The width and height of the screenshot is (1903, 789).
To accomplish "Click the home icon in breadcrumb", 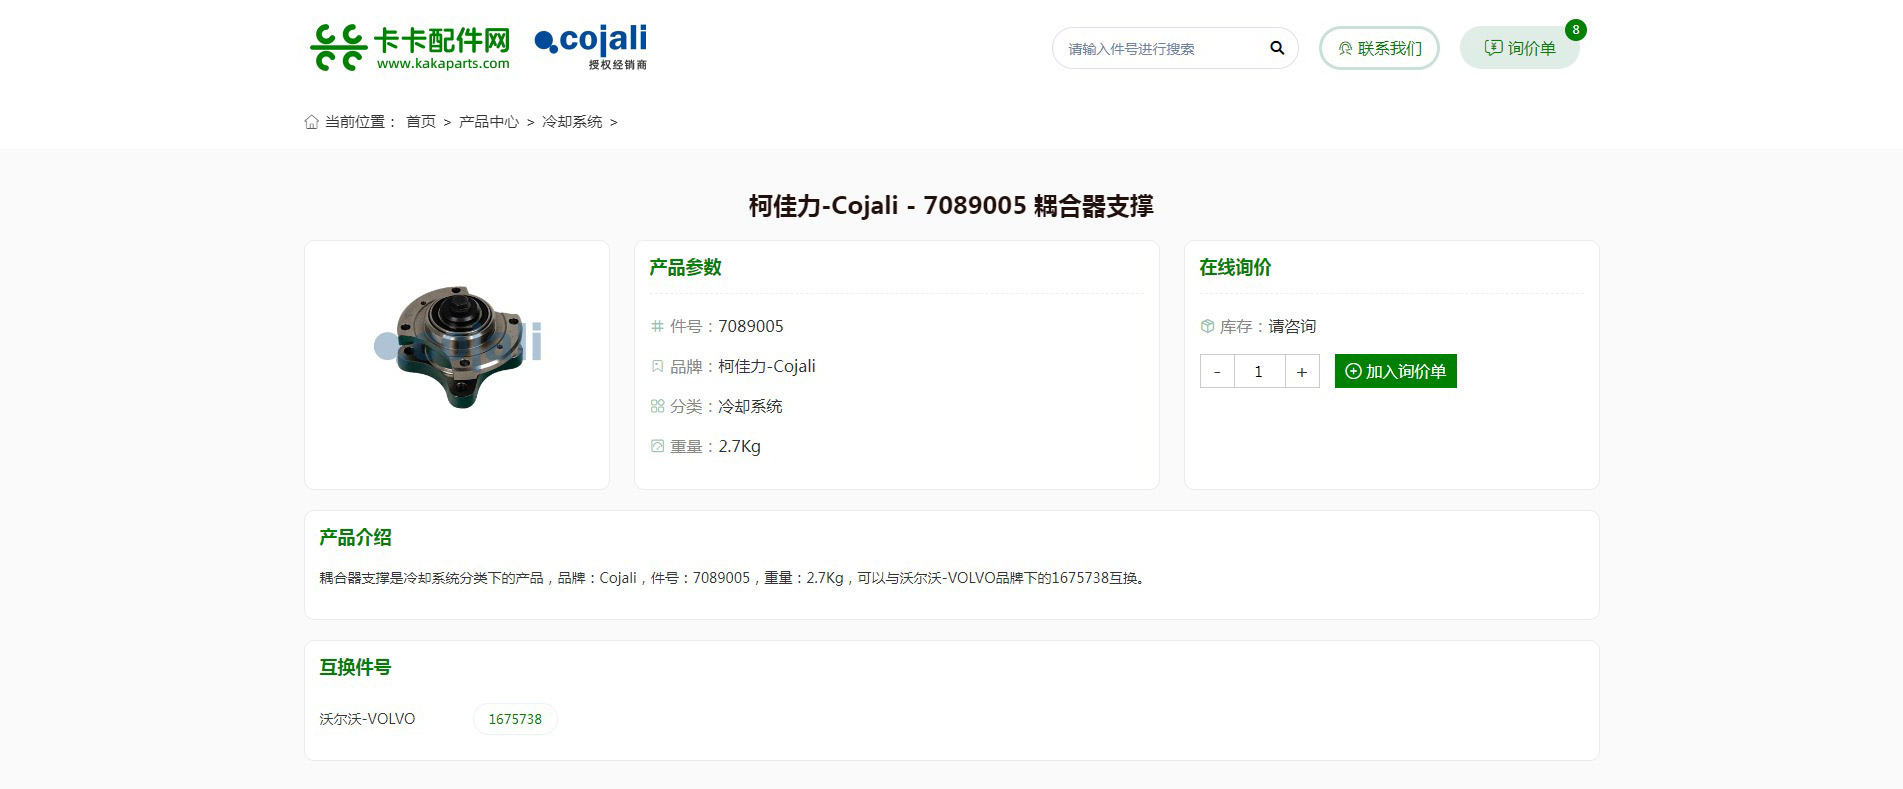I will click(x=312, y=122).
